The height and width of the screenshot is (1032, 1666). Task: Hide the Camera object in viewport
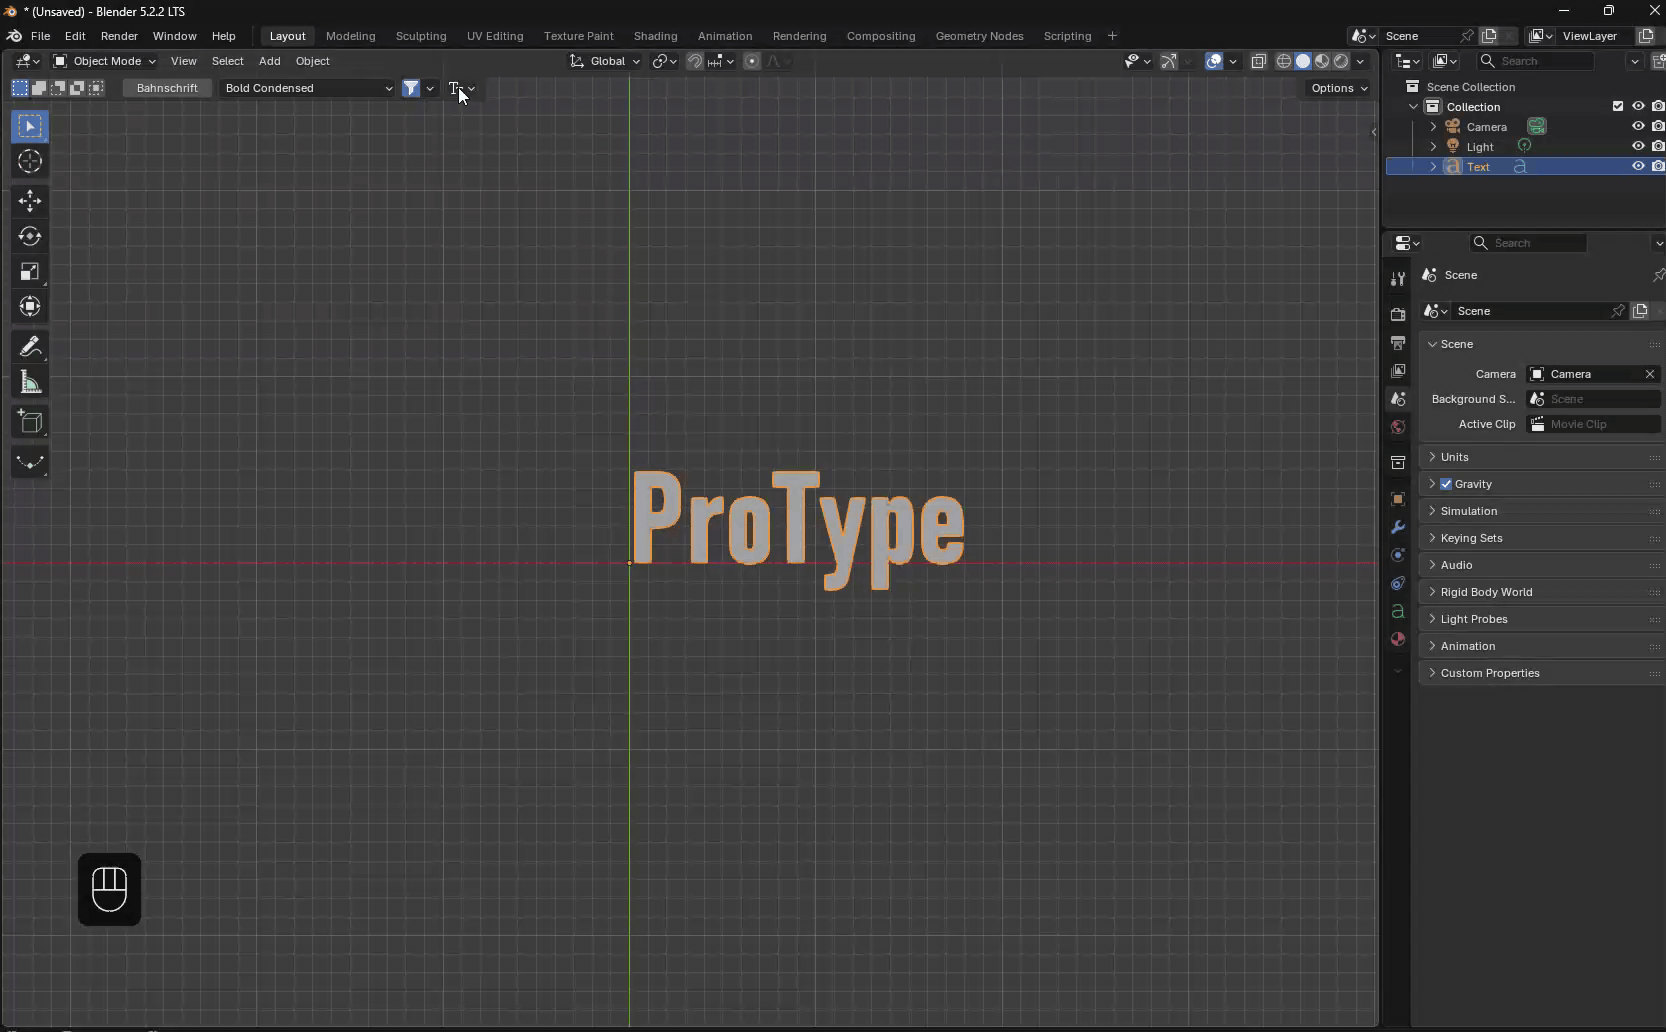[x=1638, y=126]
